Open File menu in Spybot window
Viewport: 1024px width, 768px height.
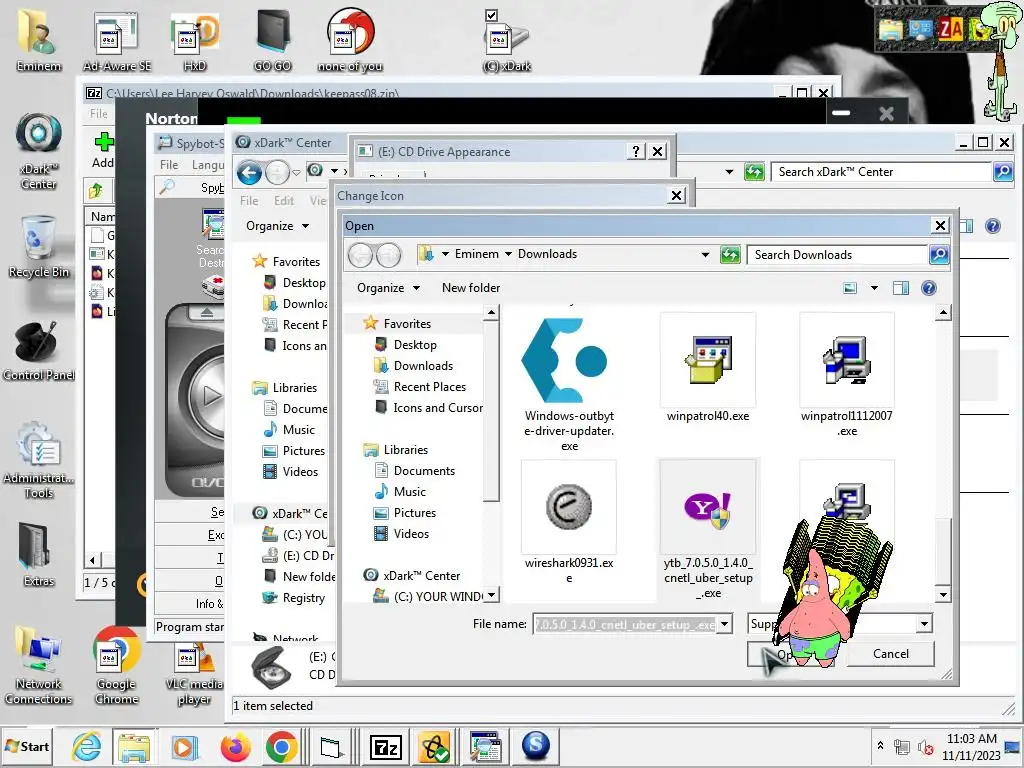coord(168,165)
